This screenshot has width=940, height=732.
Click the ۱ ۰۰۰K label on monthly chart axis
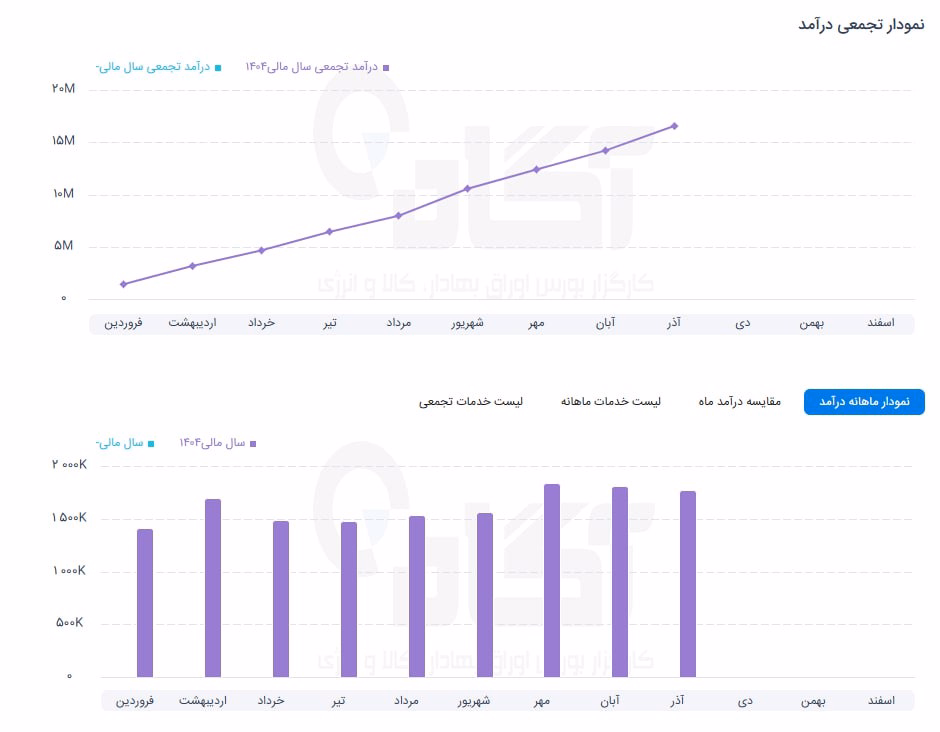[x=69, y=570]
